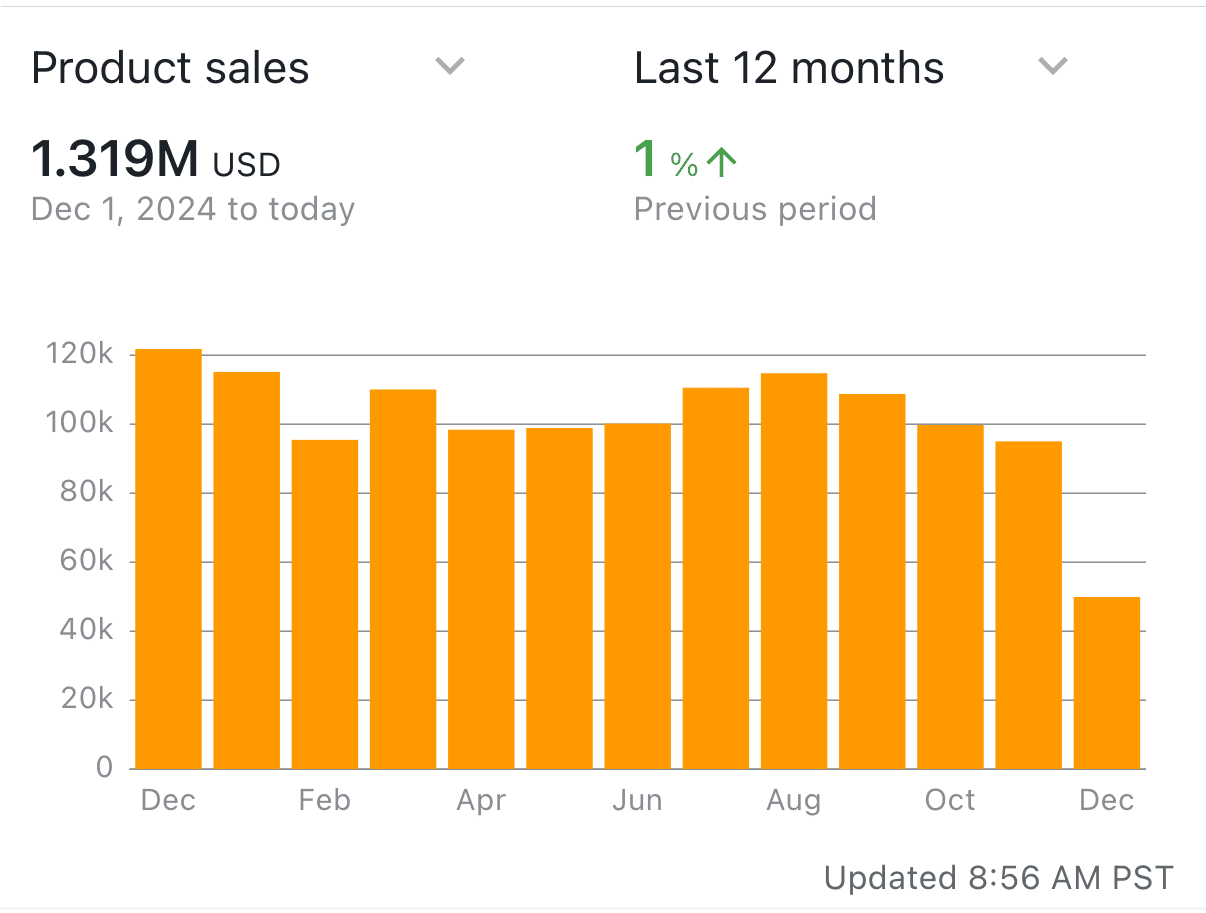
Task: Select the tallest bar for first December
Action: pos(168,558)
